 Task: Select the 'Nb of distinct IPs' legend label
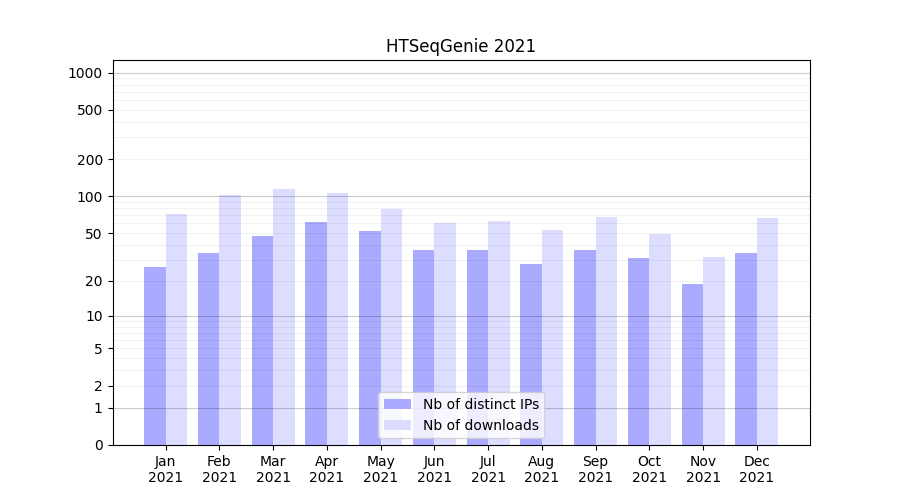[x=480, y=404]
